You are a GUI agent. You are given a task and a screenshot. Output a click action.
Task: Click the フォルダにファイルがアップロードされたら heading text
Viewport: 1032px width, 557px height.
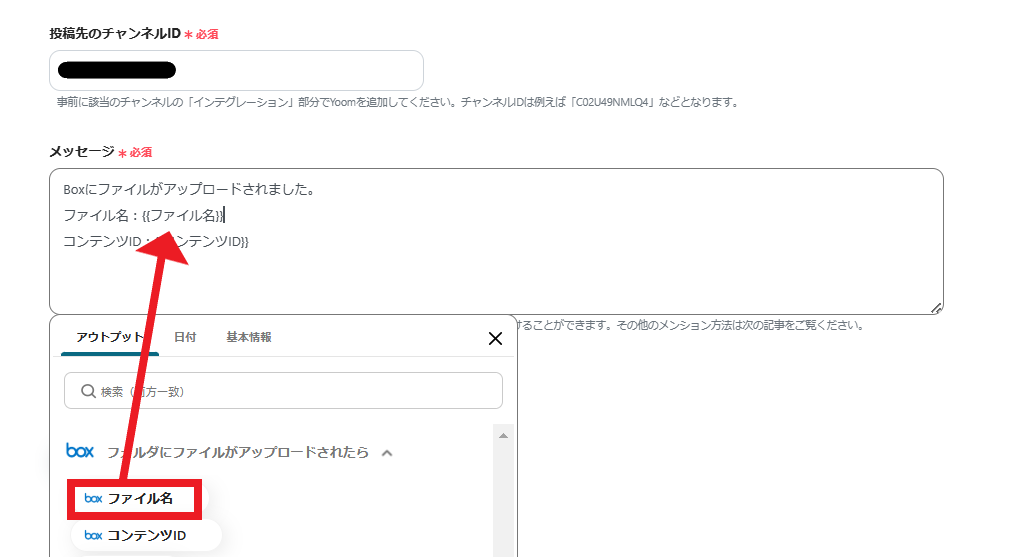tap(238, 452)
